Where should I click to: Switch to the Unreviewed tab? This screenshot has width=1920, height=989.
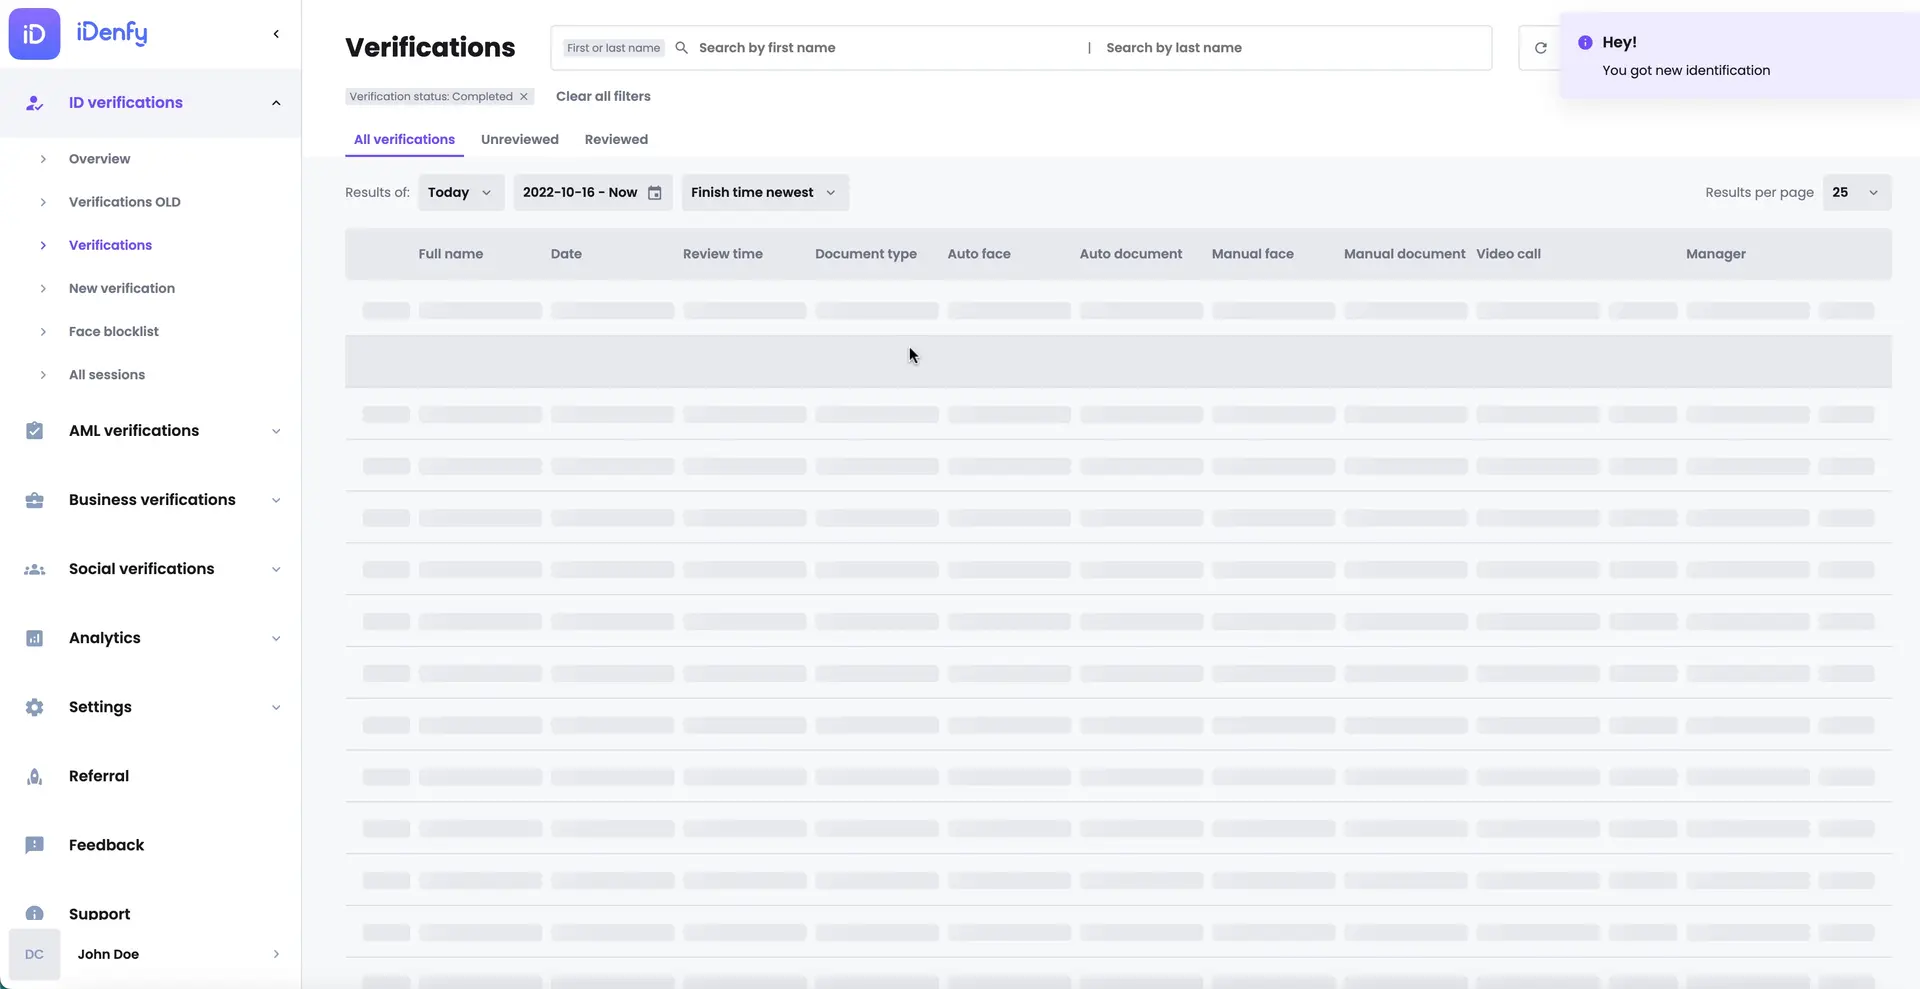pos(519,140)
